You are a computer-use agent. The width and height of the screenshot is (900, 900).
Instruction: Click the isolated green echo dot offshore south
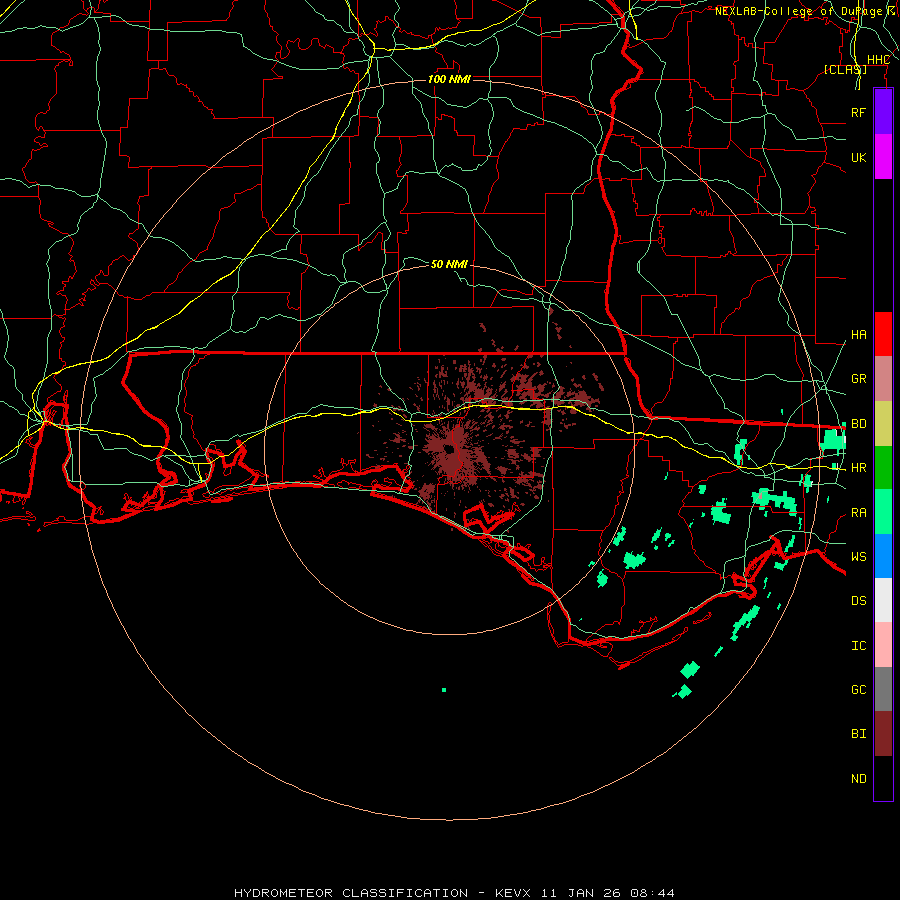pos(444,690)
